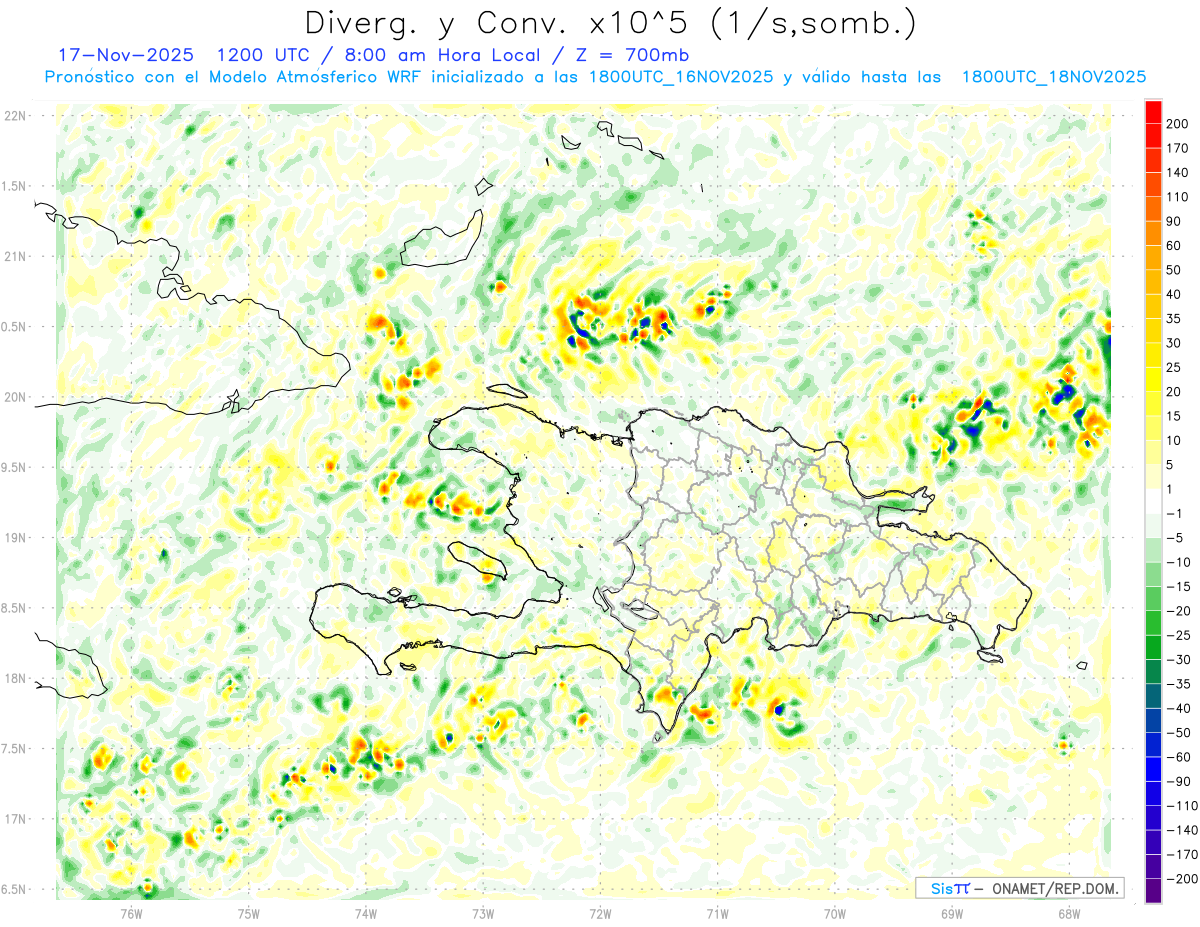Click the "73W" longitude label
The image size is (1200, 927).
pos(483,913)
